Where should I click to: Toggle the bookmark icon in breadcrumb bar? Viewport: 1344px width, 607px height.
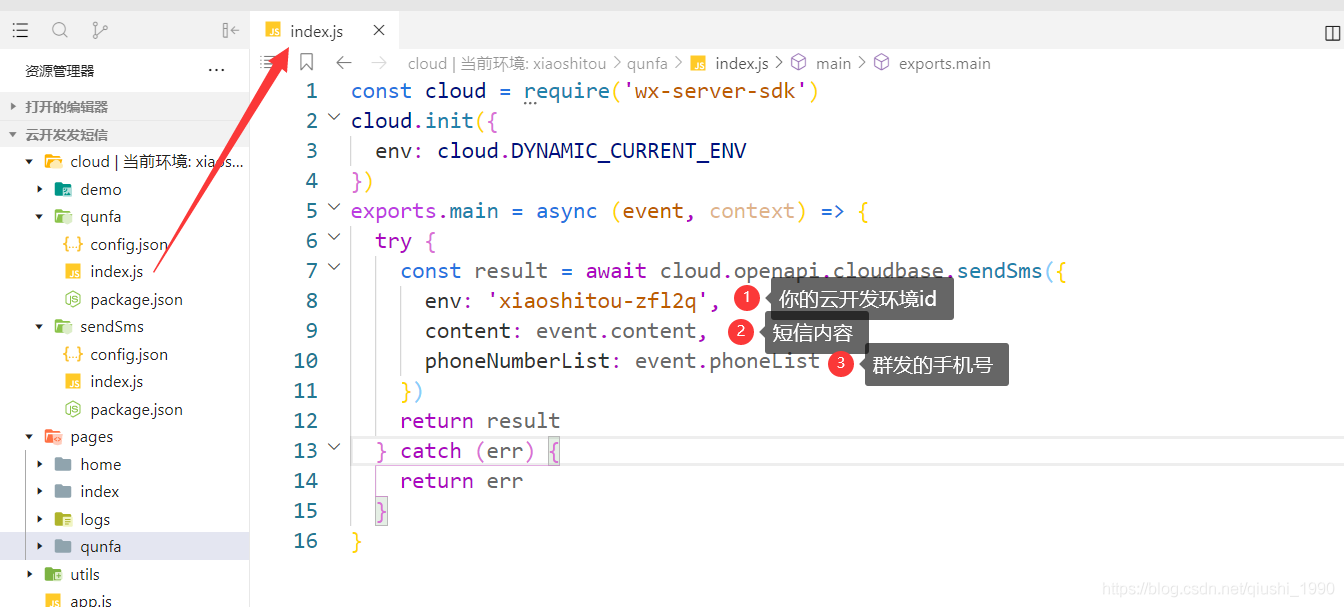pos(306,62)
